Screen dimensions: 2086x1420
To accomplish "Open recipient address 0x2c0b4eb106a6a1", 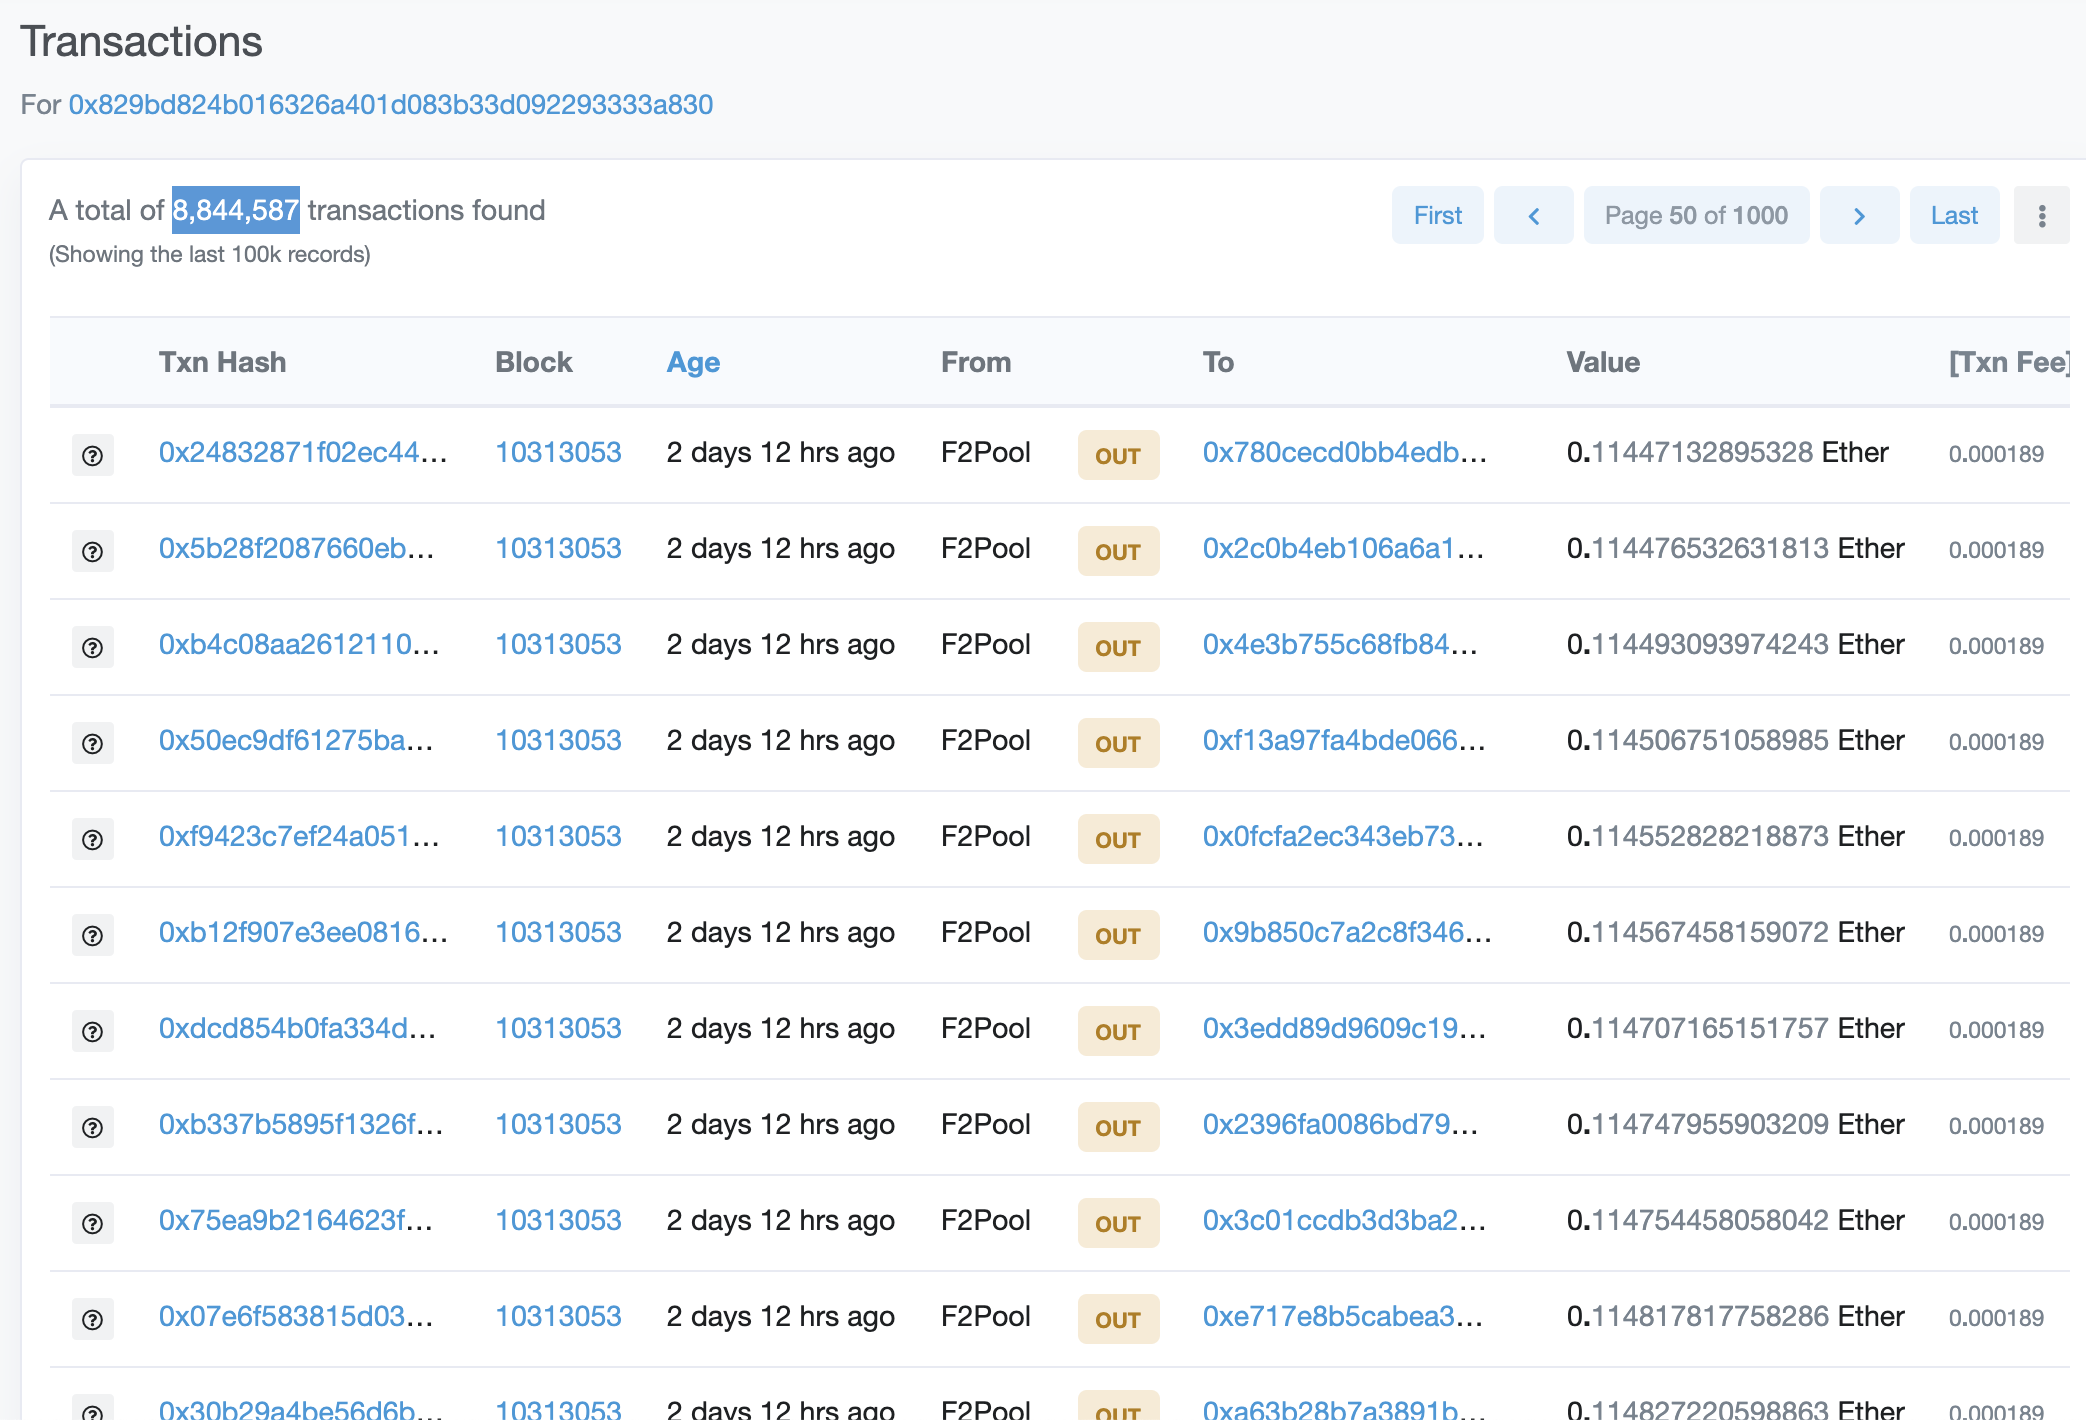I will pyautogui.click(x=1343, y=548).
